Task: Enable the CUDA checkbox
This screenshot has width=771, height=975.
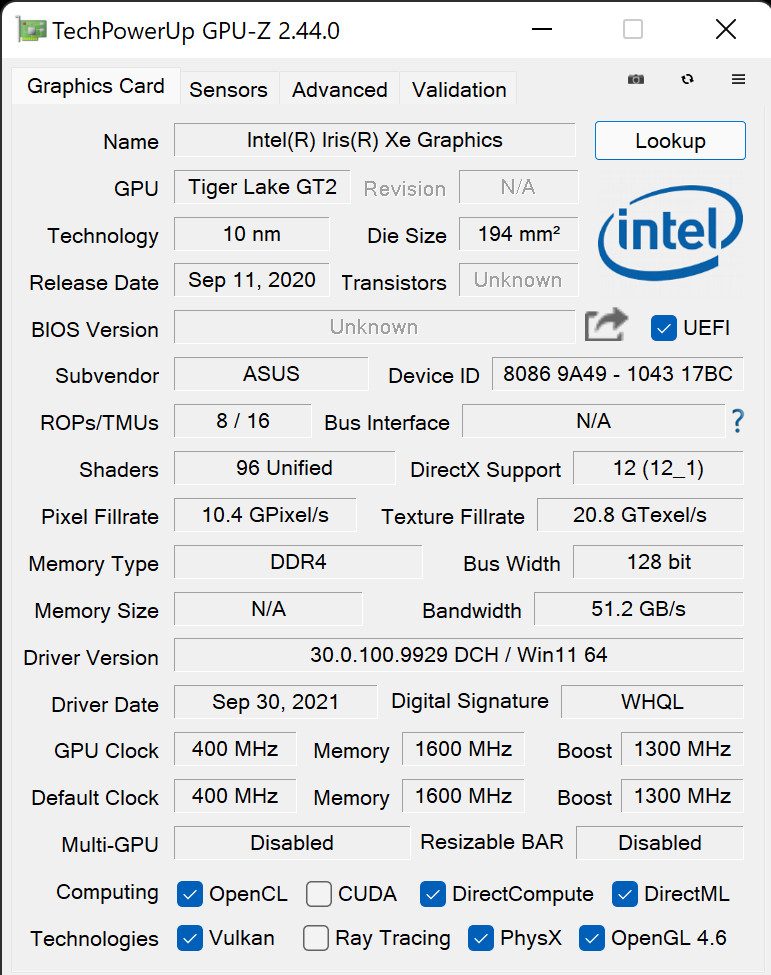Action: point(318,894)
